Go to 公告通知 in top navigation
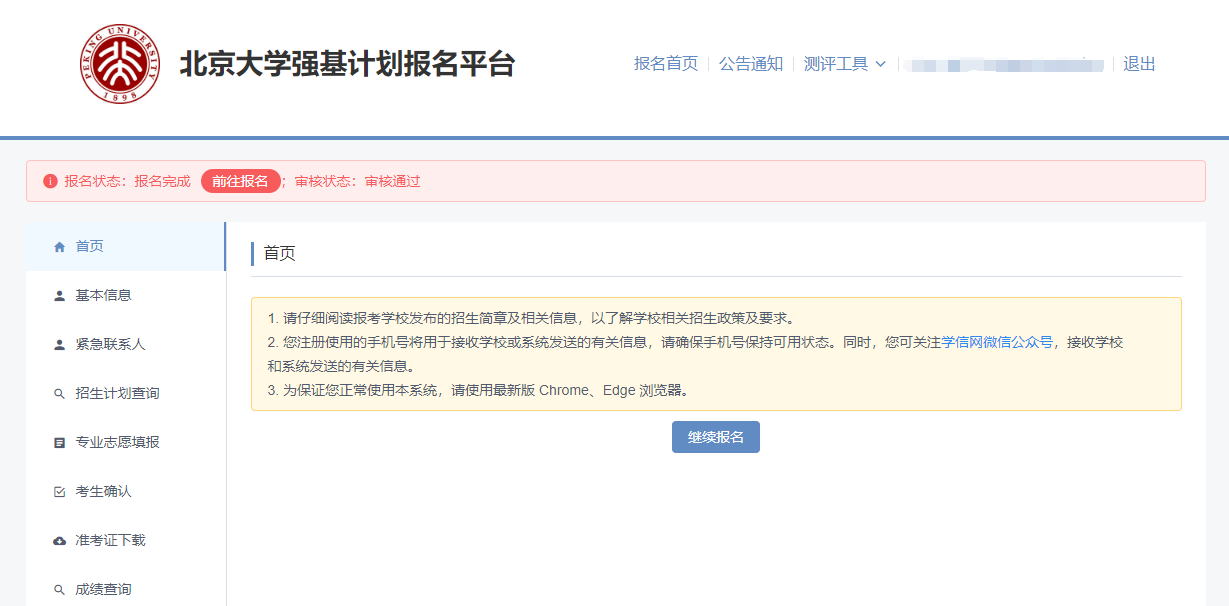 coord(751,64)
